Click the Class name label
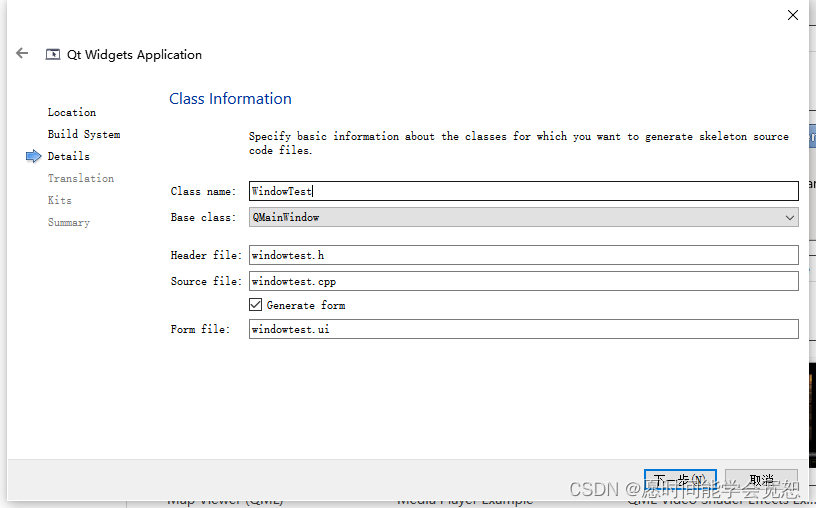Screen dimensions: 816x508 tap(203, 191)
